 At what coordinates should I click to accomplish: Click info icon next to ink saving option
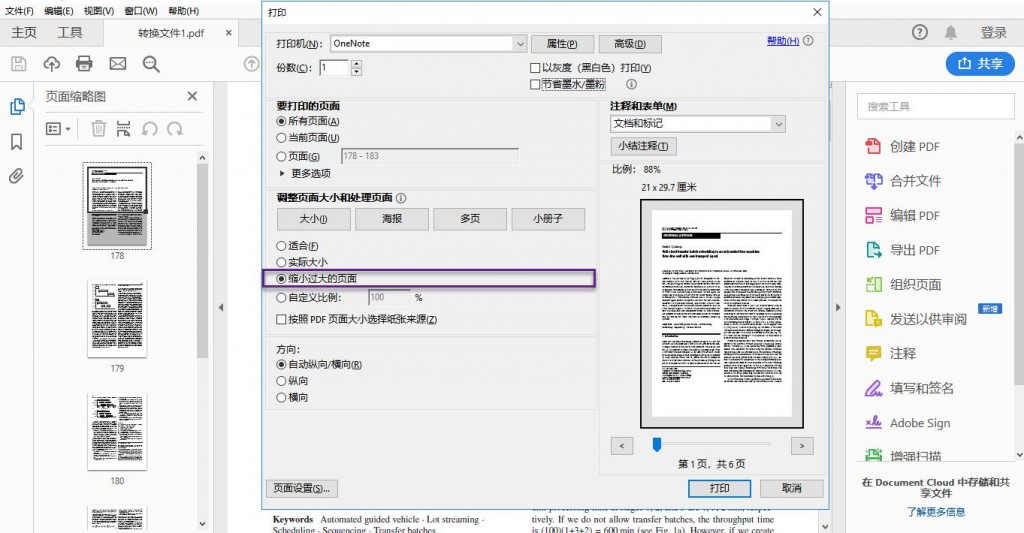tap(631, 84)
